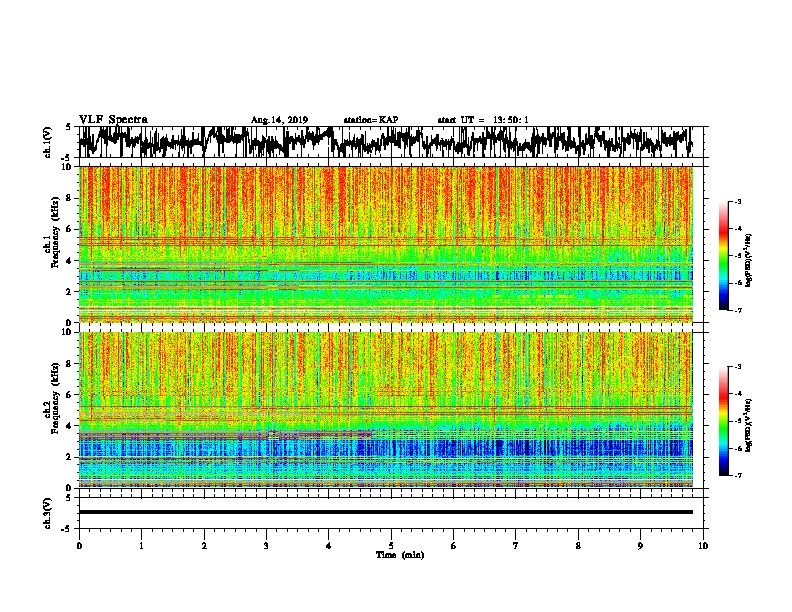Click the "3" tick on the Time axis

[266, 546]
